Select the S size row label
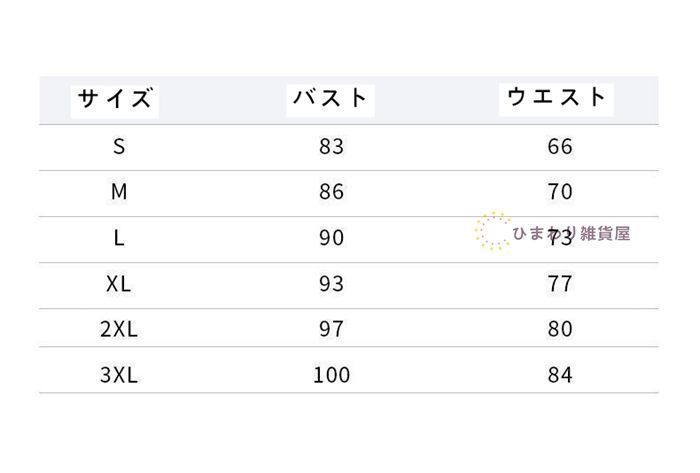700x473 pixels. point(119,147)
